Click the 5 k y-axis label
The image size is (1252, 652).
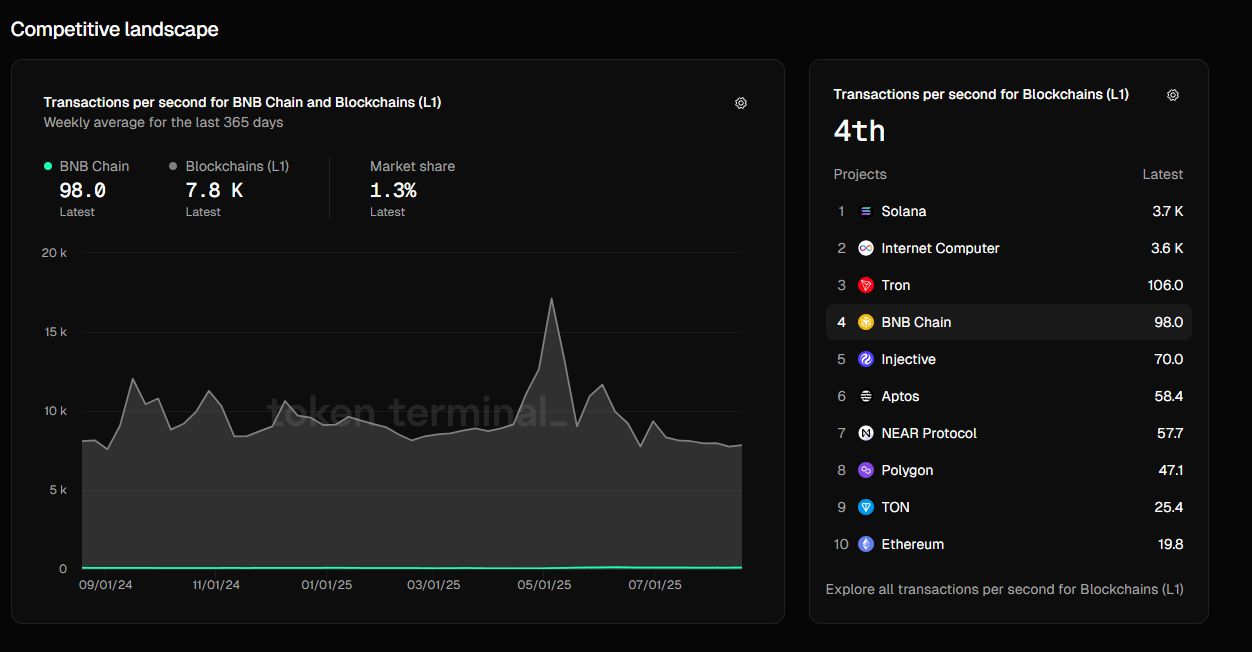58,490
